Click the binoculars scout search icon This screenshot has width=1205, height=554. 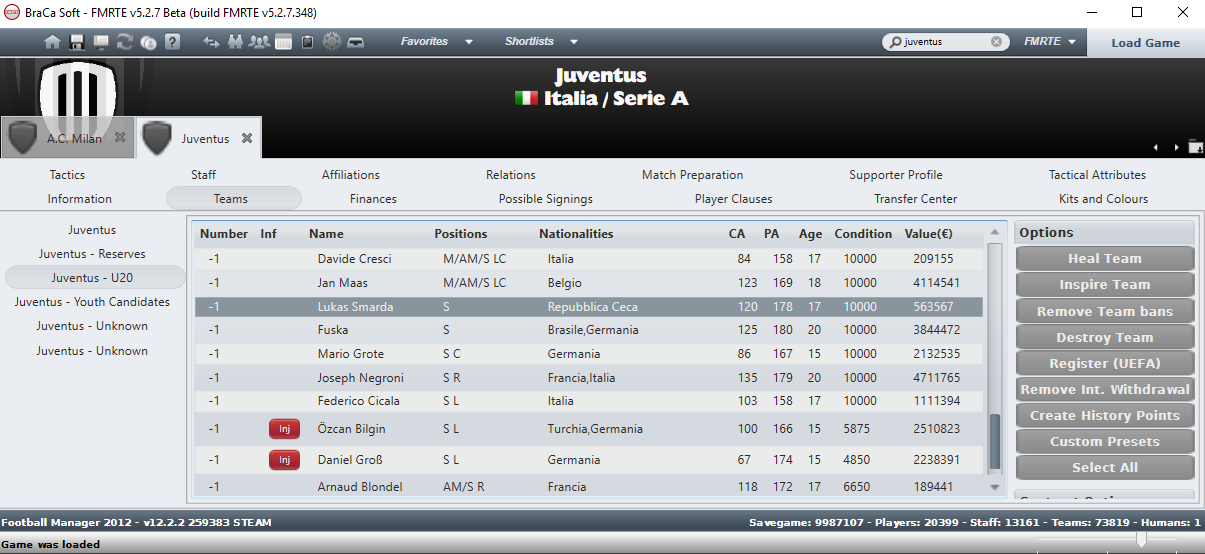point(236,42)
